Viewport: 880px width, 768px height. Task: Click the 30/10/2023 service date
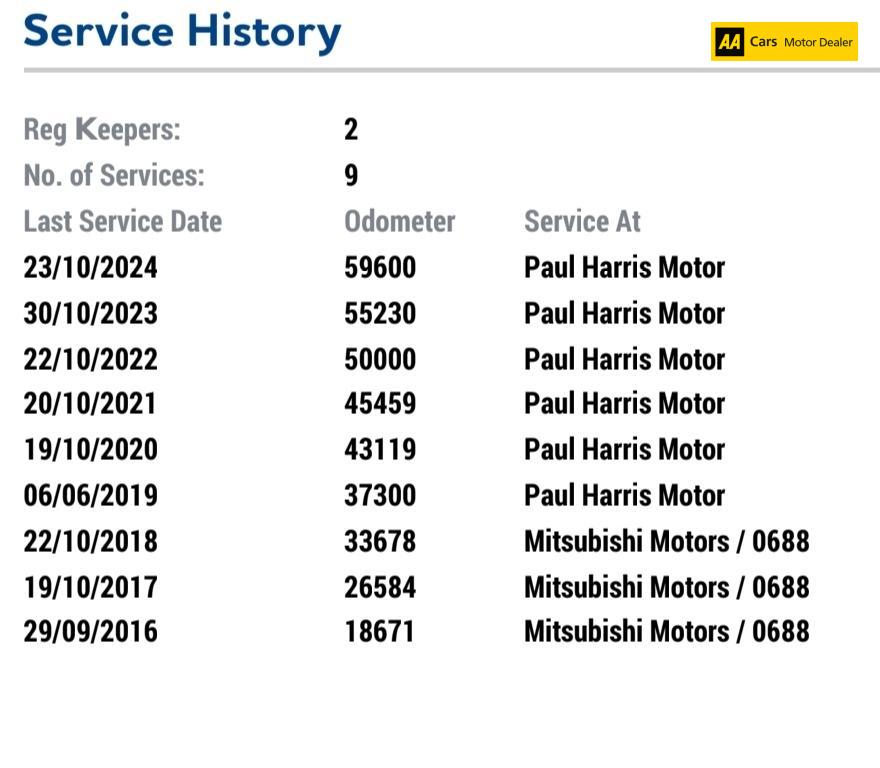[91, 313]
